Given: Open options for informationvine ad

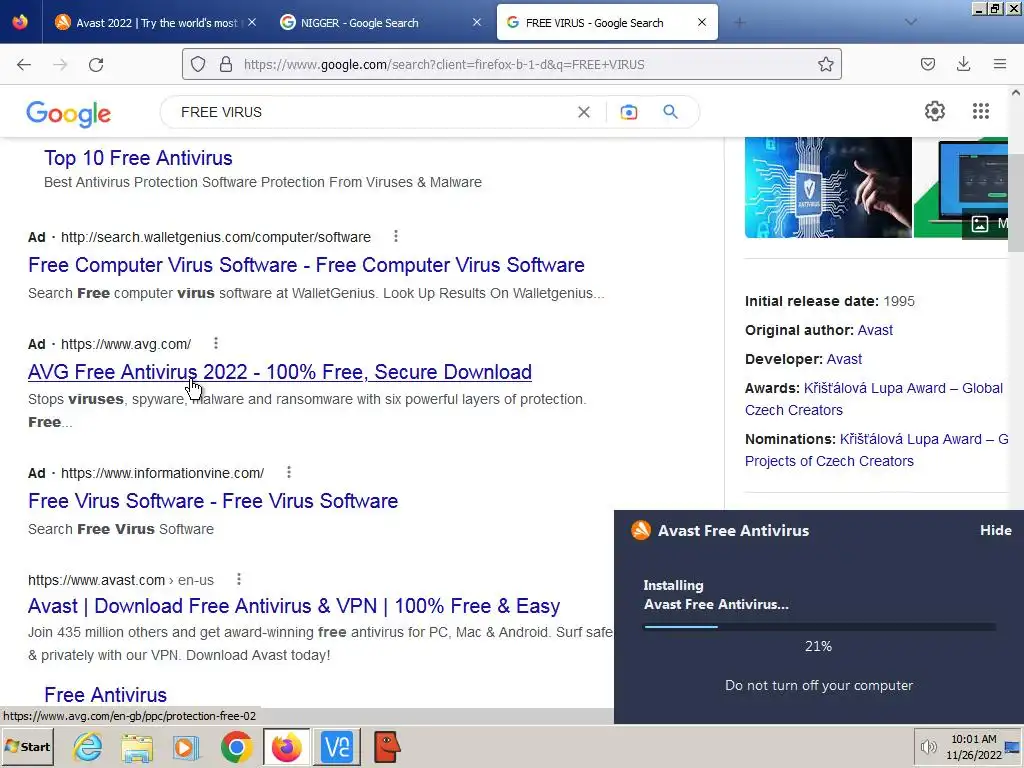Looking at the screenshot, I should click(289, 472).
